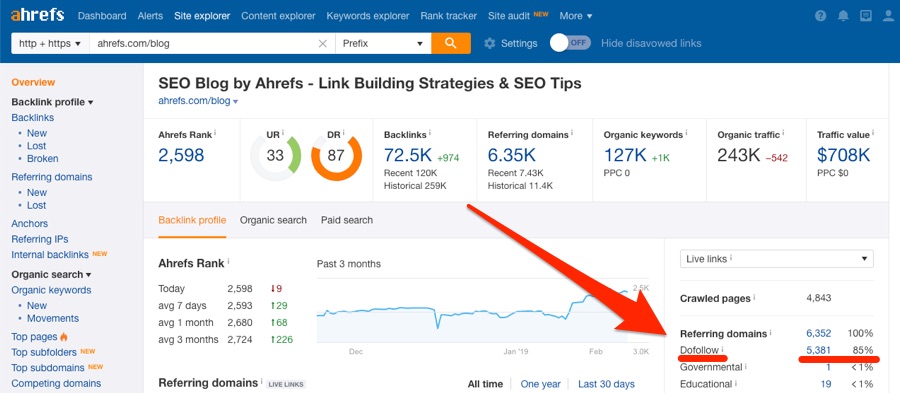Collapse the Organic search sidebar section
900x393 pixels.
click(51, 274)
